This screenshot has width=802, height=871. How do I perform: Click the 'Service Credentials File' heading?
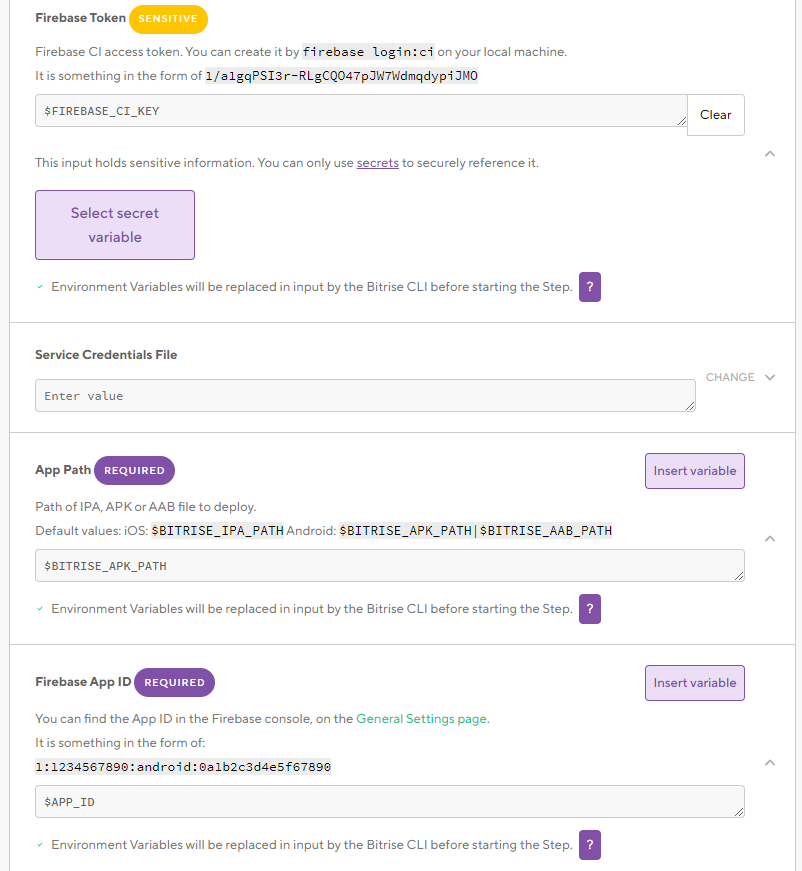coord(106,354)
